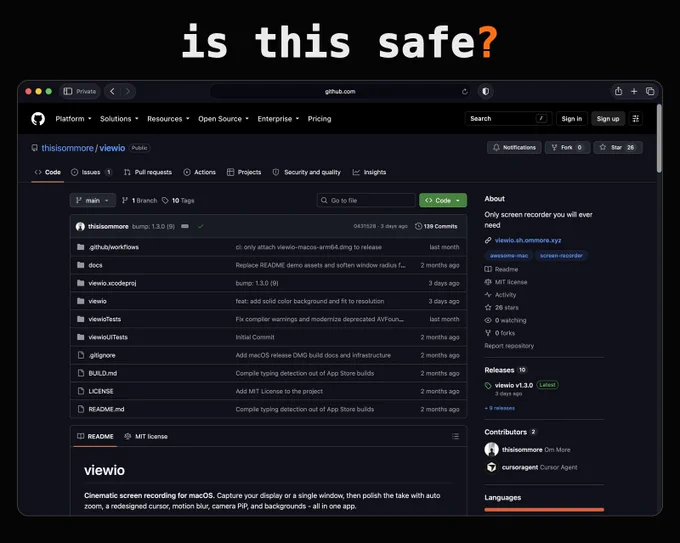
Task: Open the screen-recorder topic tag
Action: [x=561, y=255]
